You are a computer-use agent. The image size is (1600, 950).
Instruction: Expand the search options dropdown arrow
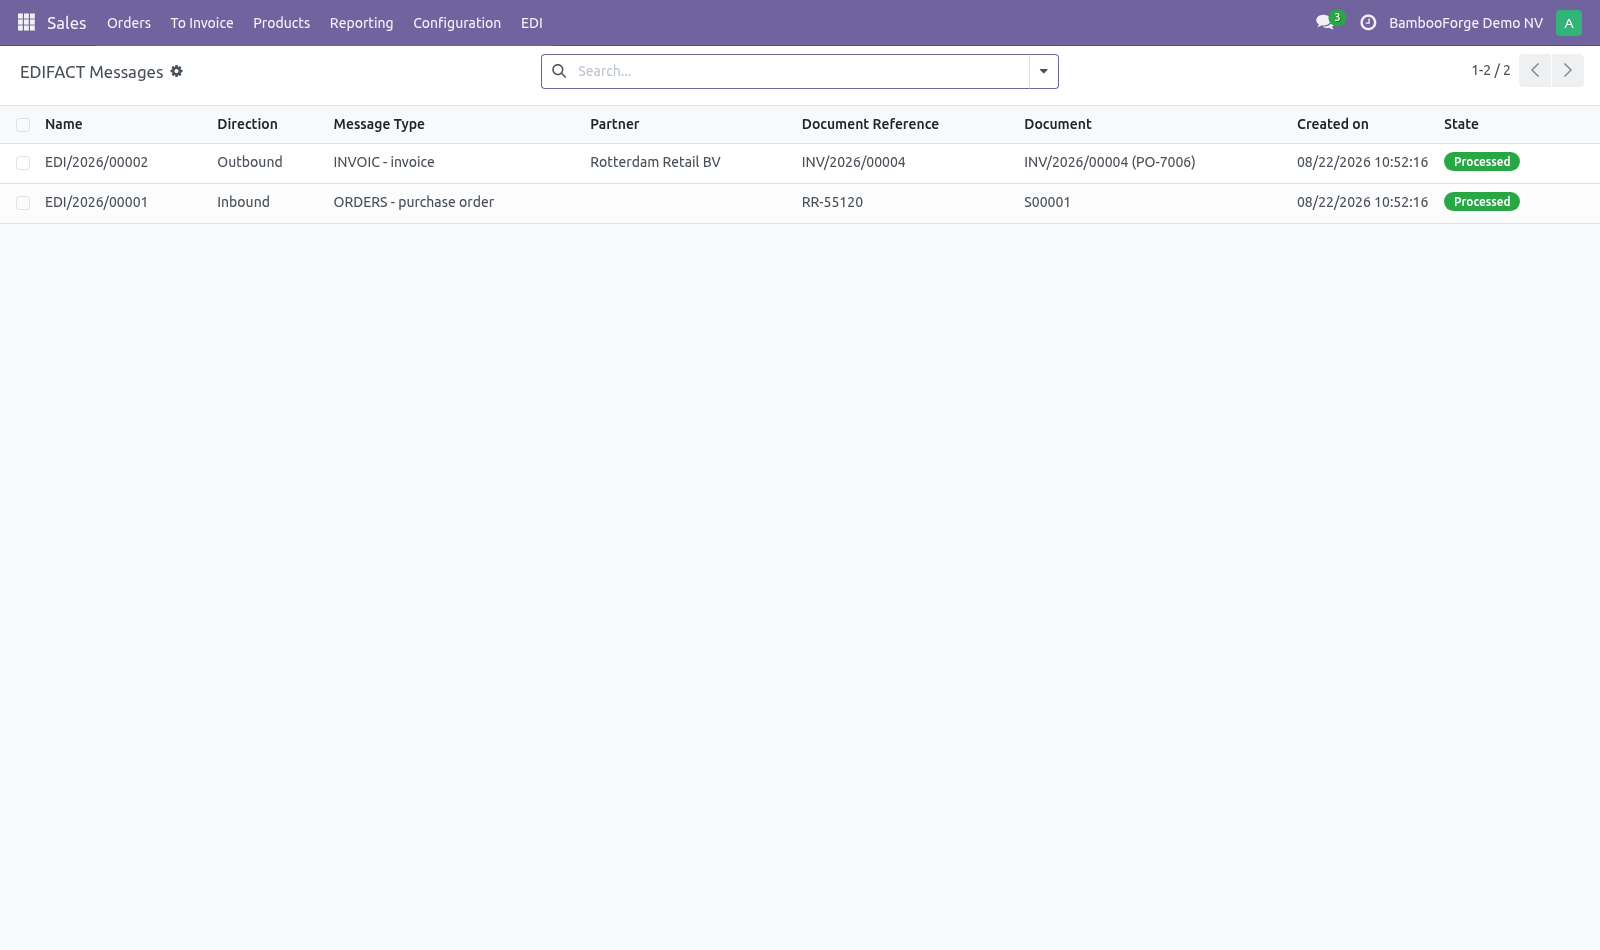click(x=1044, y=71)
